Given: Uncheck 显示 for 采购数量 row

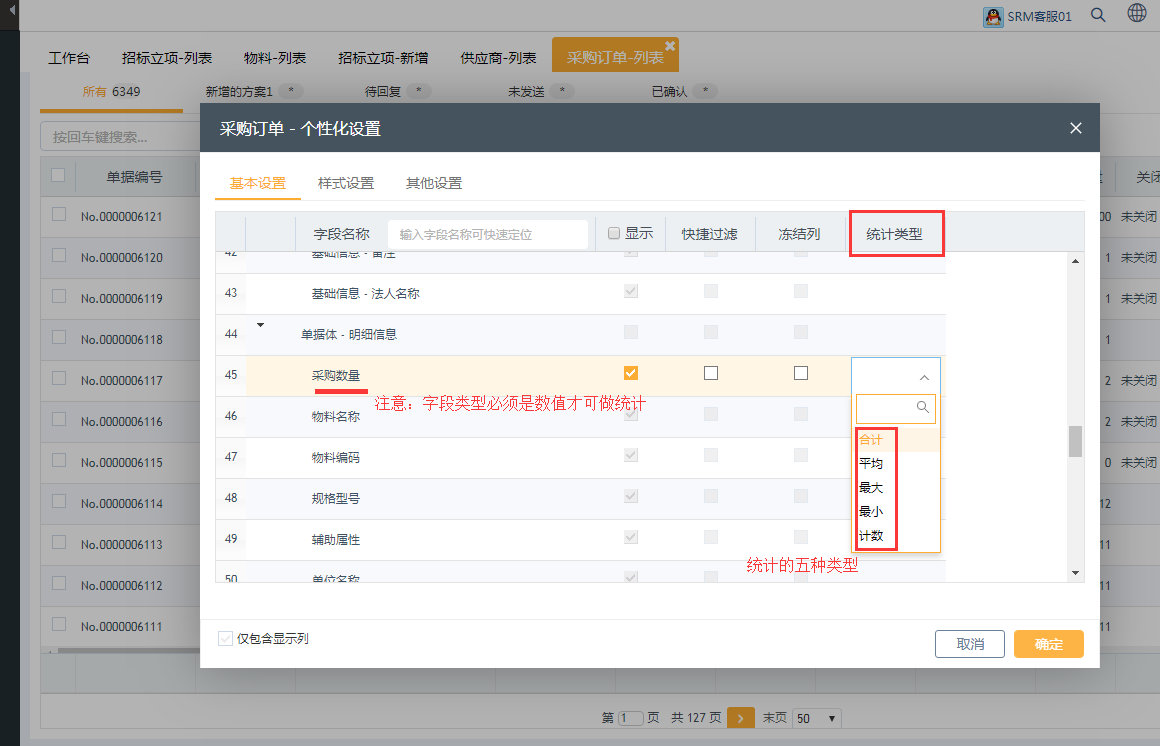Looking at the screenshot, I should pyautogui.click(x=631, y=373).
